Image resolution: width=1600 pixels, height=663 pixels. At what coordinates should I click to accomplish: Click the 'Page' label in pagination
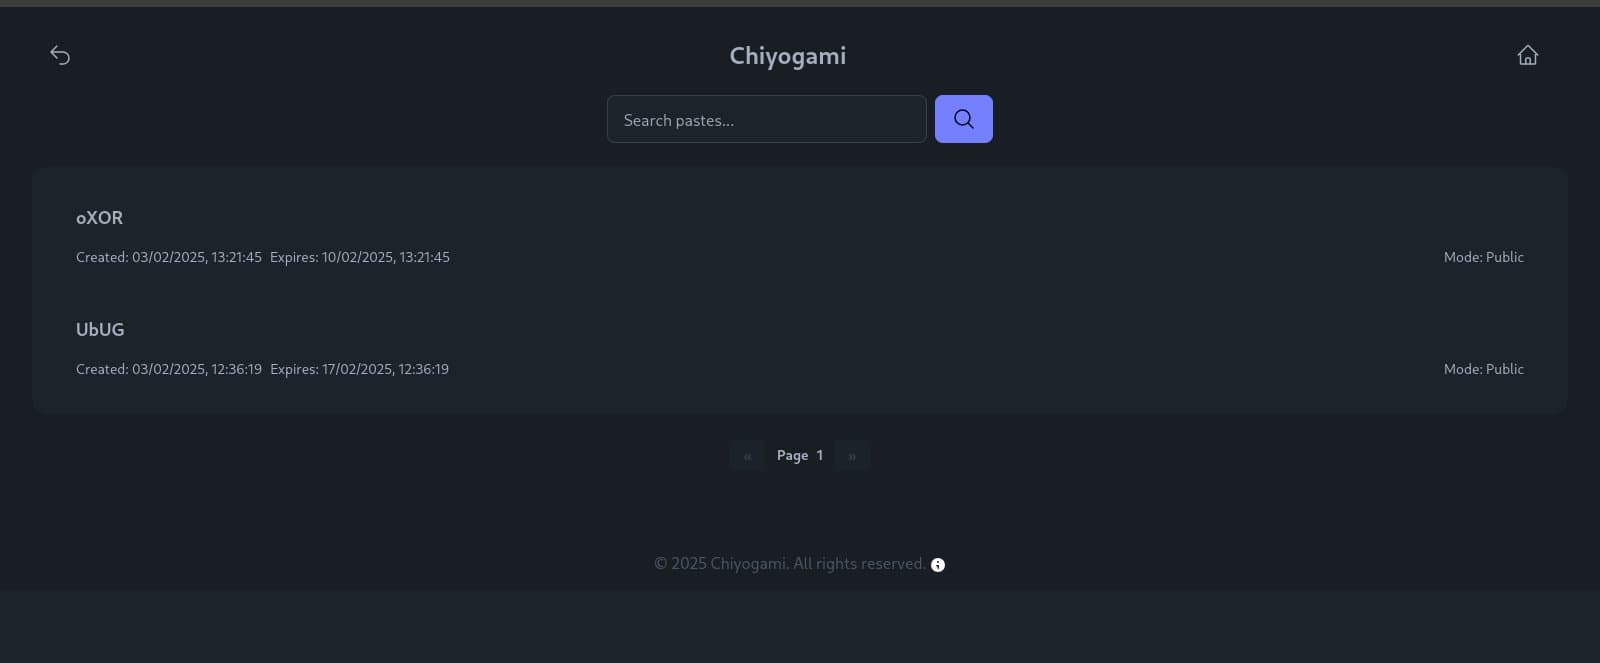coord(792,456)
